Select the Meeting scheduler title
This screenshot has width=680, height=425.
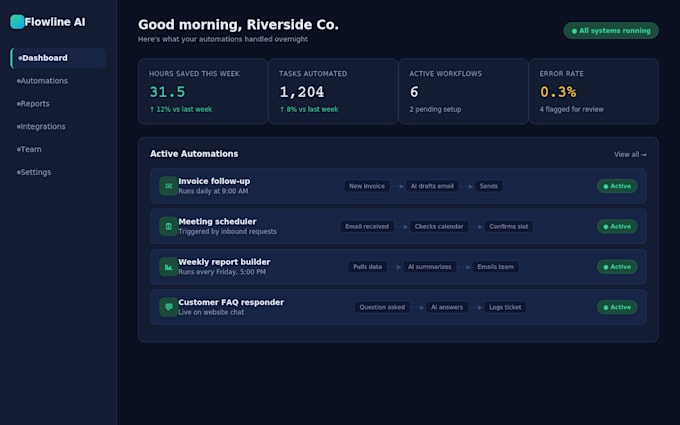(217, 222)
